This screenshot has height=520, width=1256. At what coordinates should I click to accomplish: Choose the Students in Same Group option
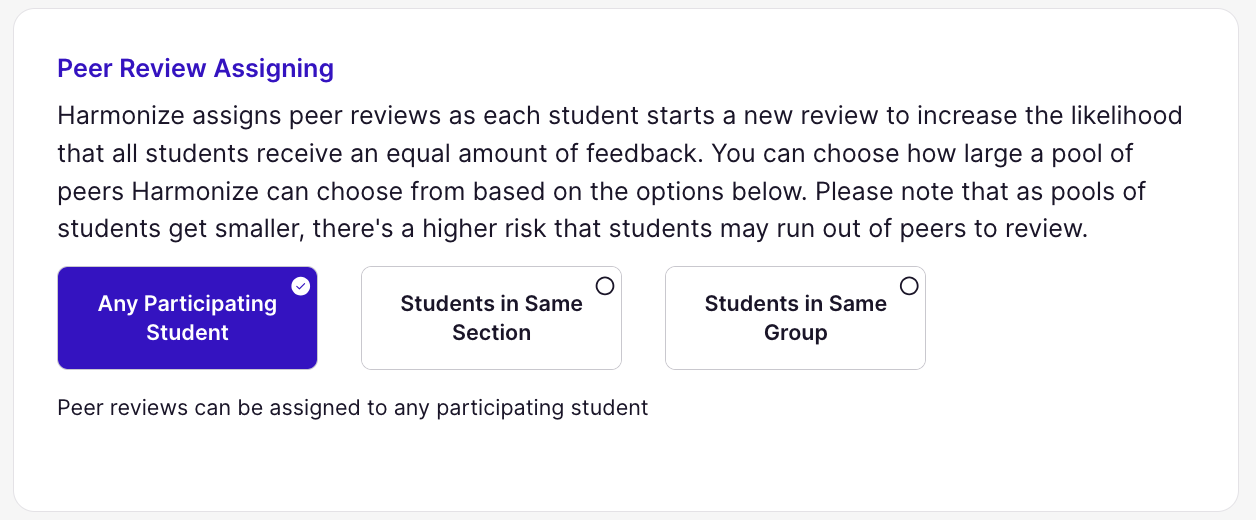tap(795, 318)
